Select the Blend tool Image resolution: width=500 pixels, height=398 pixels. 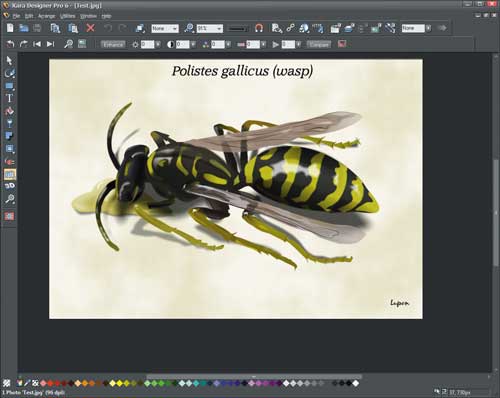[x=10, y=162]
